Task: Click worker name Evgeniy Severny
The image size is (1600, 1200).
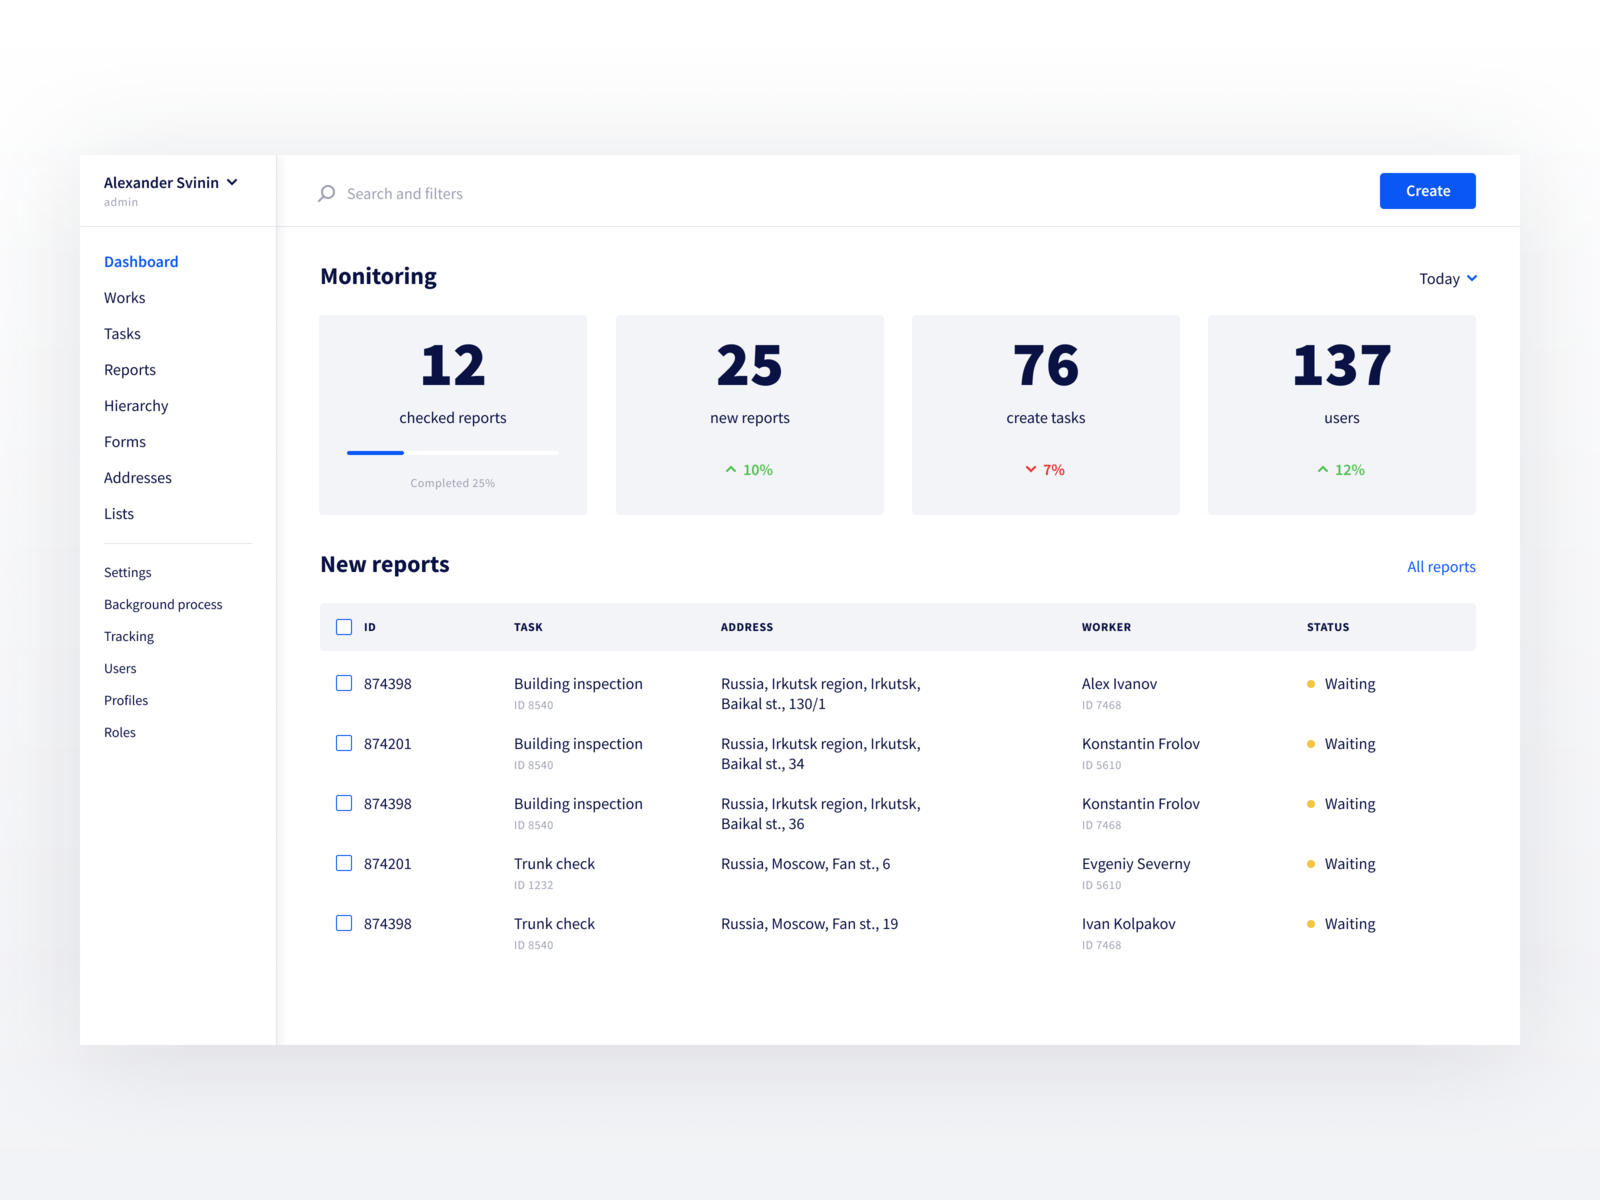Action: 1136,864
